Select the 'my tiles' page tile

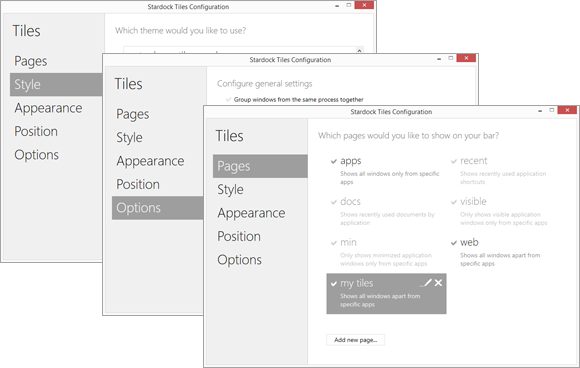(386, 294)
